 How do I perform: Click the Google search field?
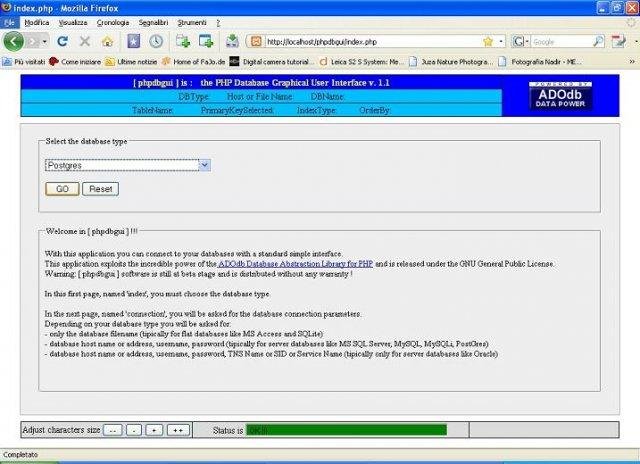tap(562, 42)
